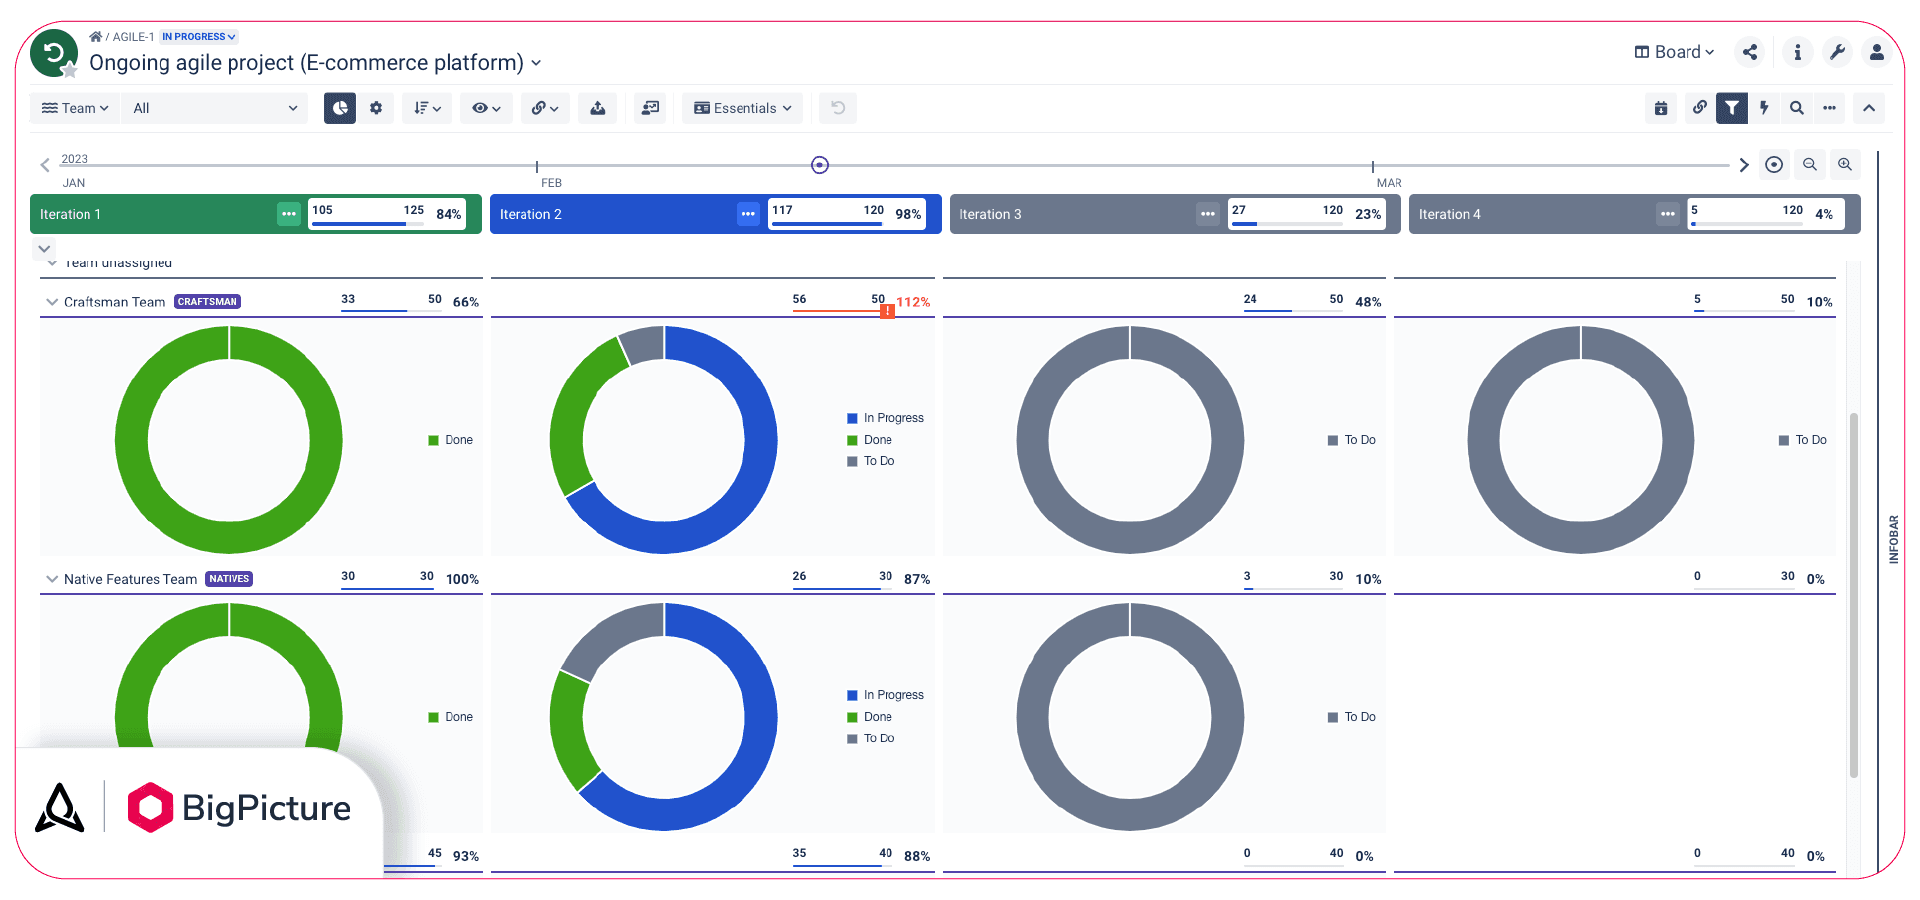
Task: Open the gear settings icon in toolbar
Action: [376, 108]
